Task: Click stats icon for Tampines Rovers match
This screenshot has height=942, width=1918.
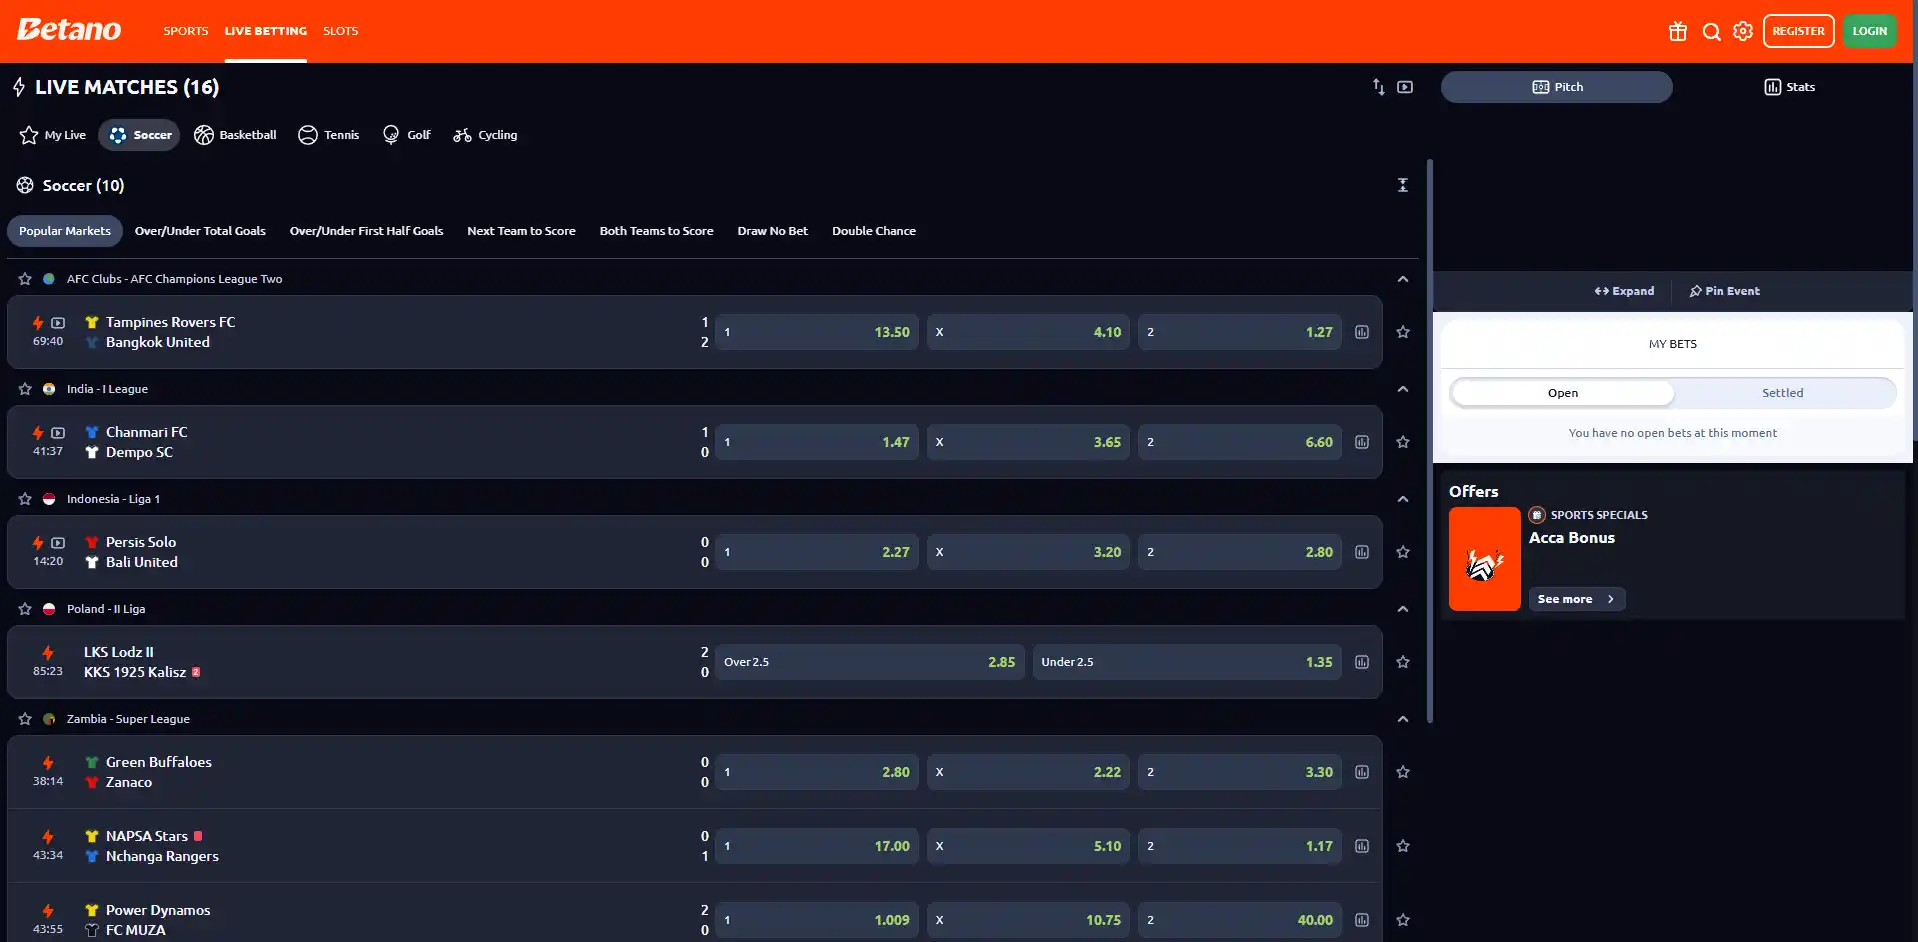Action: pyautogui.click(x=1362, y=332)
